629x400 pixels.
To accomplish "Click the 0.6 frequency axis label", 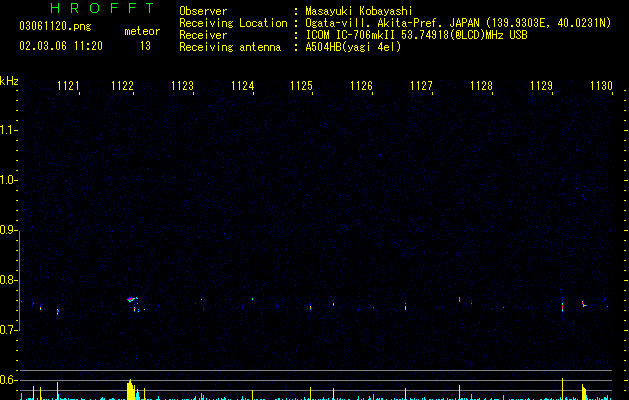I will click(x=8, y=380).
